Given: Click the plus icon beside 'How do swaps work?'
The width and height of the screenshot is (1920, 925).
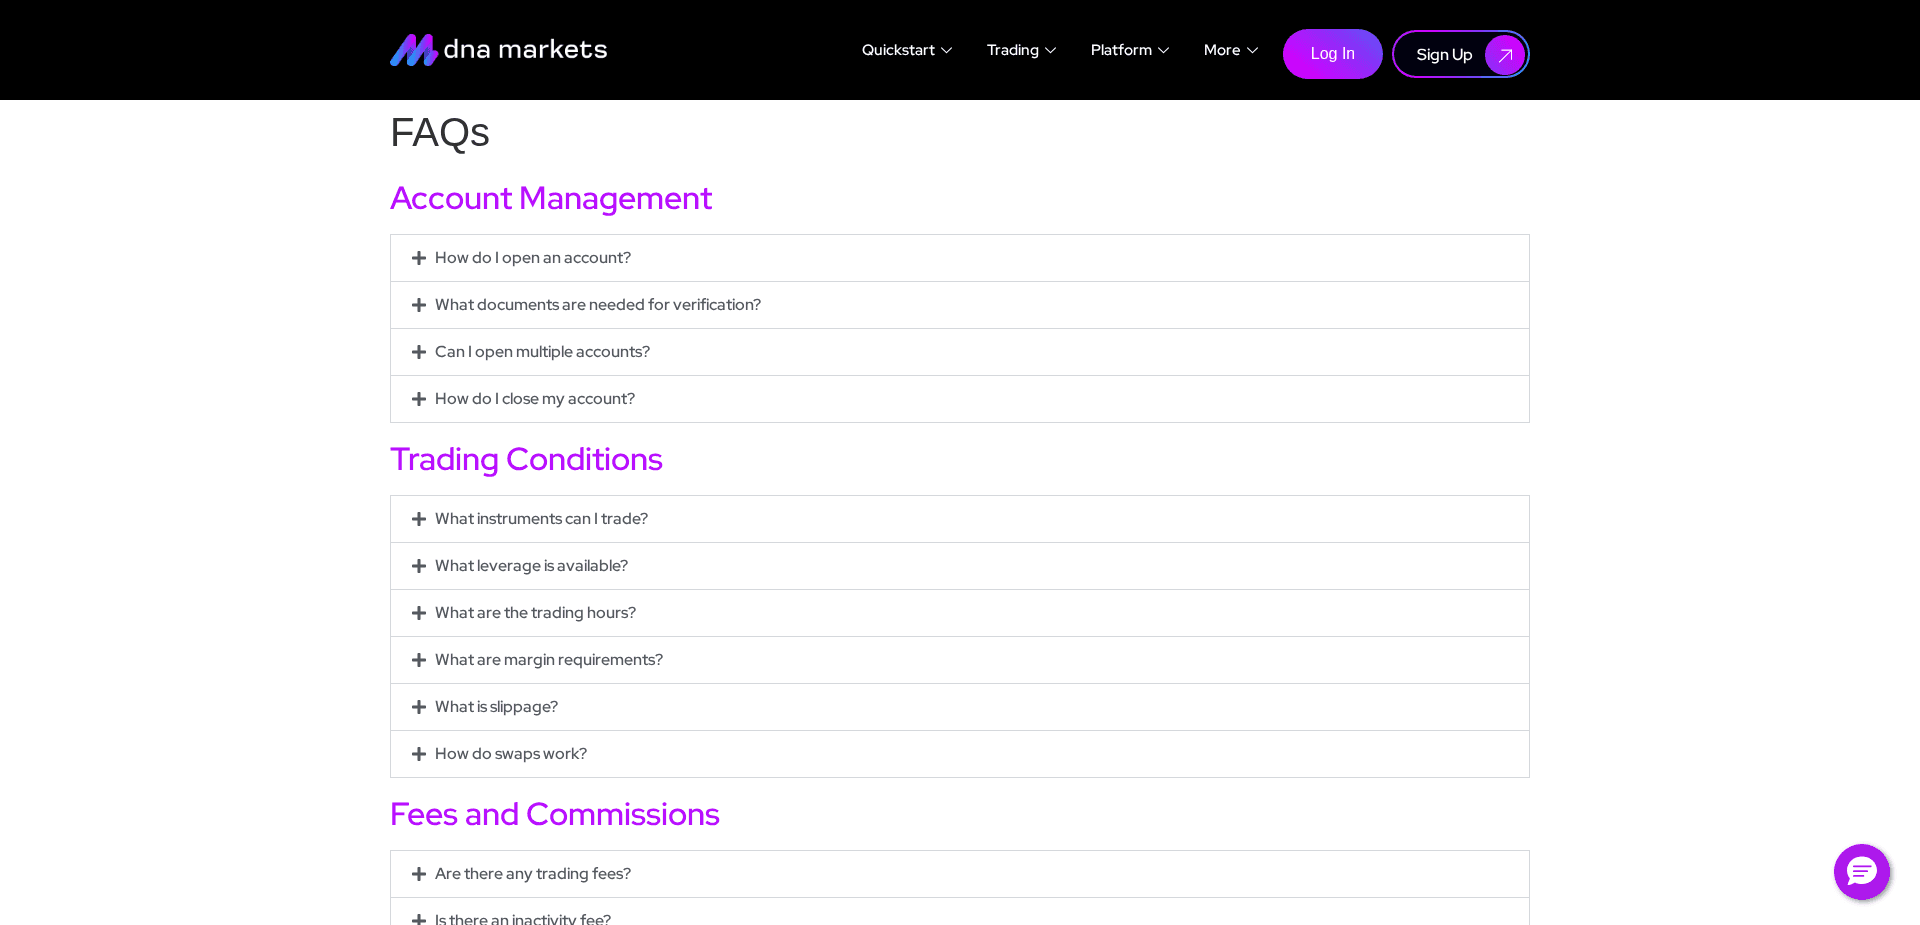Looking at the screenshot, I should pyautogui.click(x=419, y=754).
